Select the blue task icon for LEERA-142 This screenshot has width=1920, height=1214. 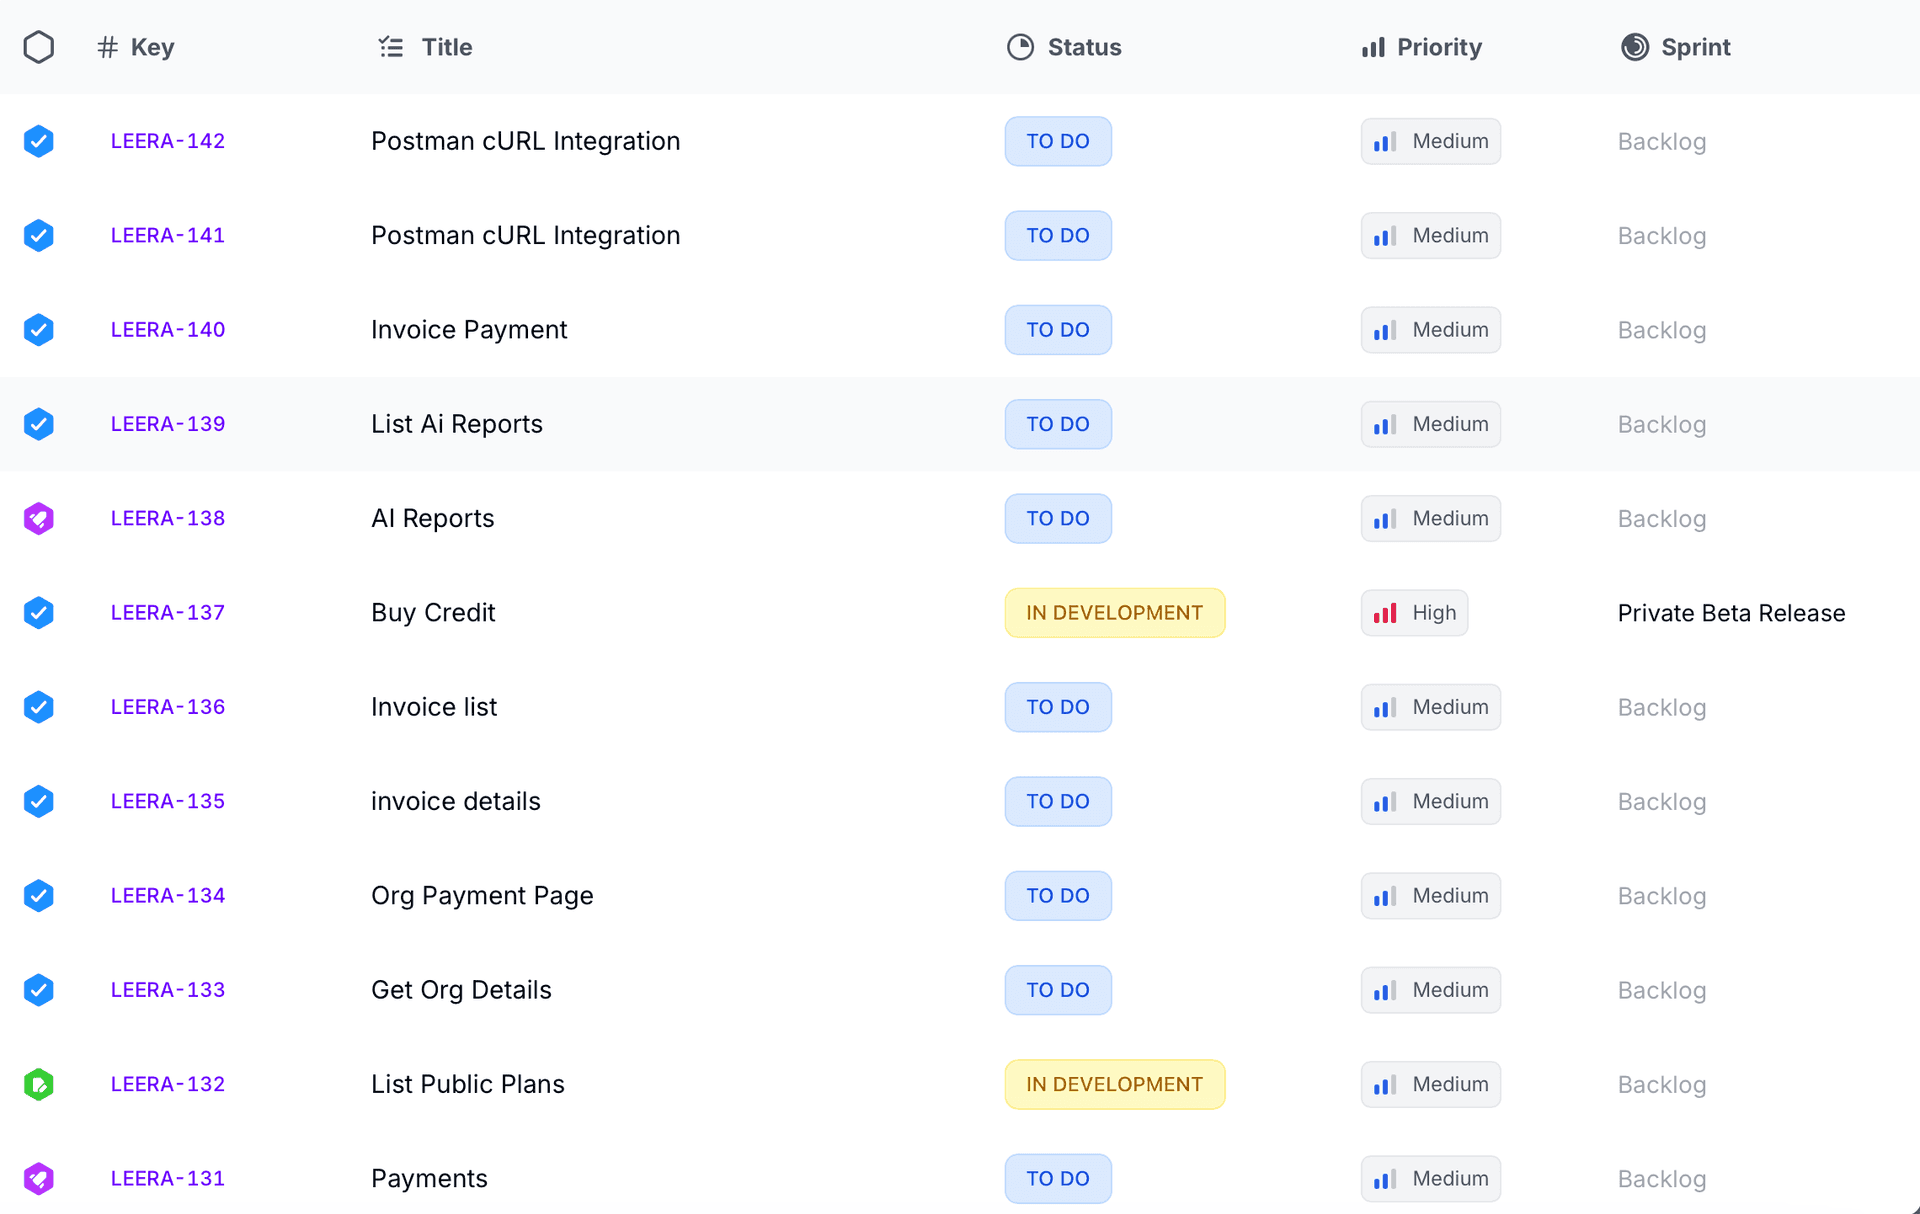point(38,141)
